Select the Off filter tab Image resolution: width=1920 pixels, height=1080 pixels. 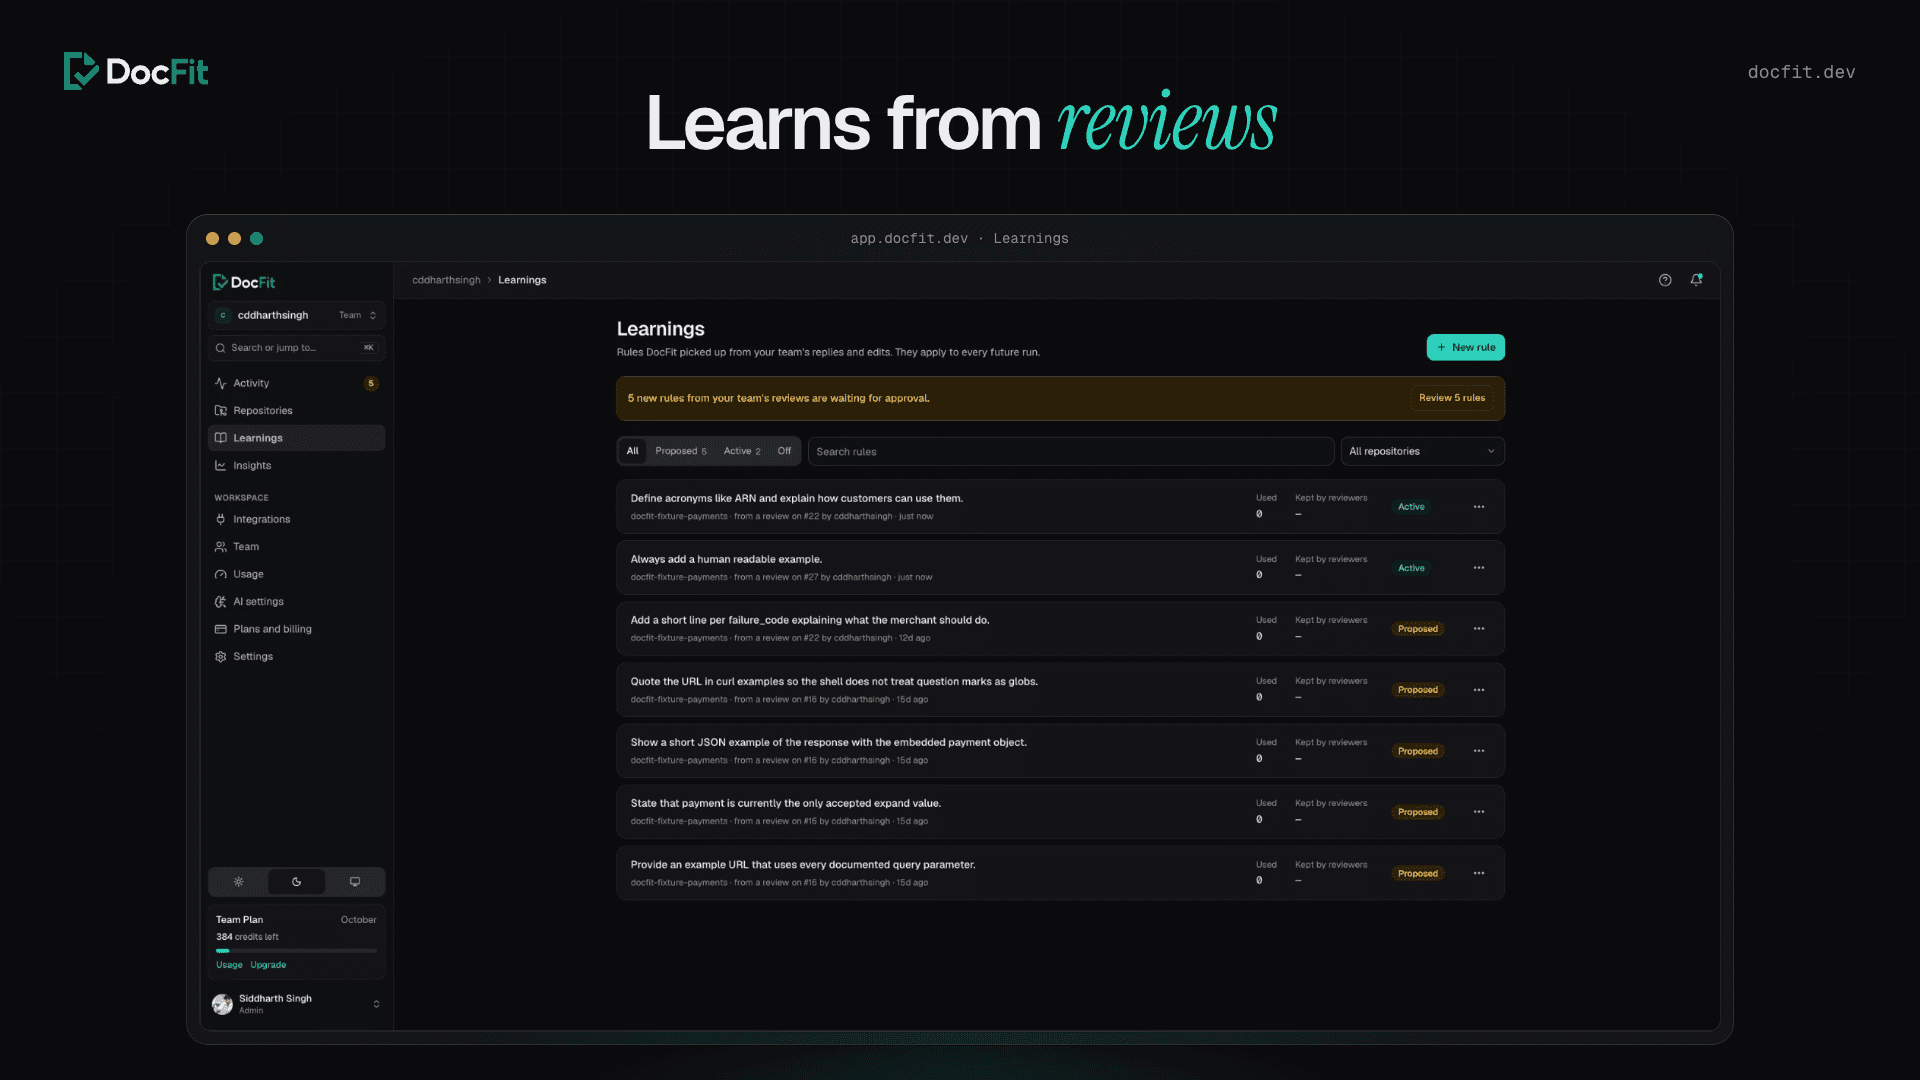tap(784, 451)
